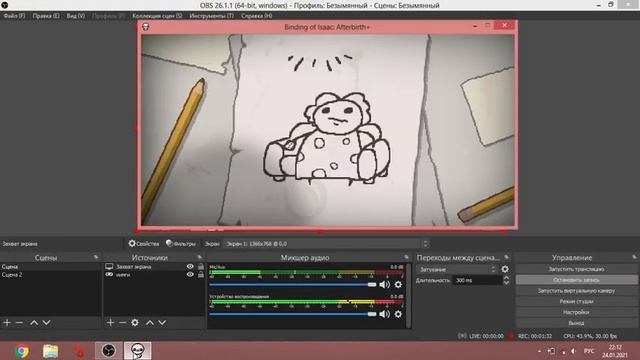640x360 pixels.
Task: Click the keyboard language indicator in tray
Action: coord(589,351)
